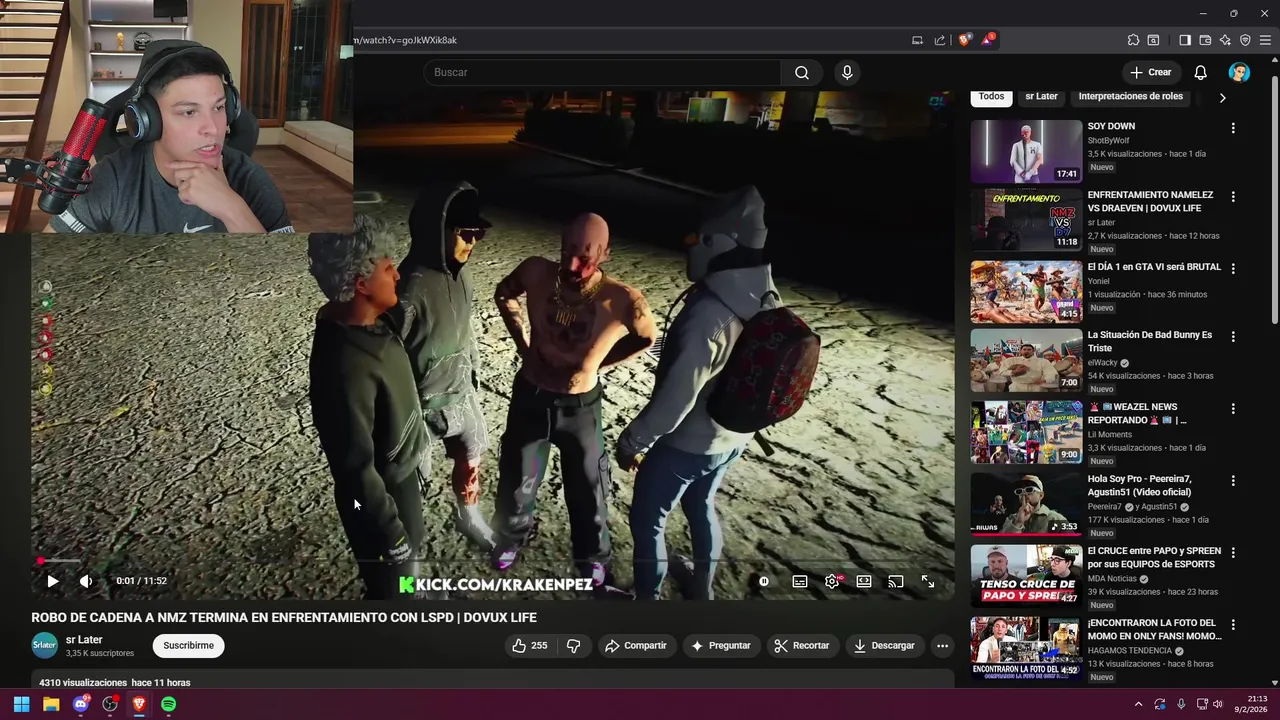Open options for WEAZEL NEWS REPORTANDO video

coord(1233,409)
